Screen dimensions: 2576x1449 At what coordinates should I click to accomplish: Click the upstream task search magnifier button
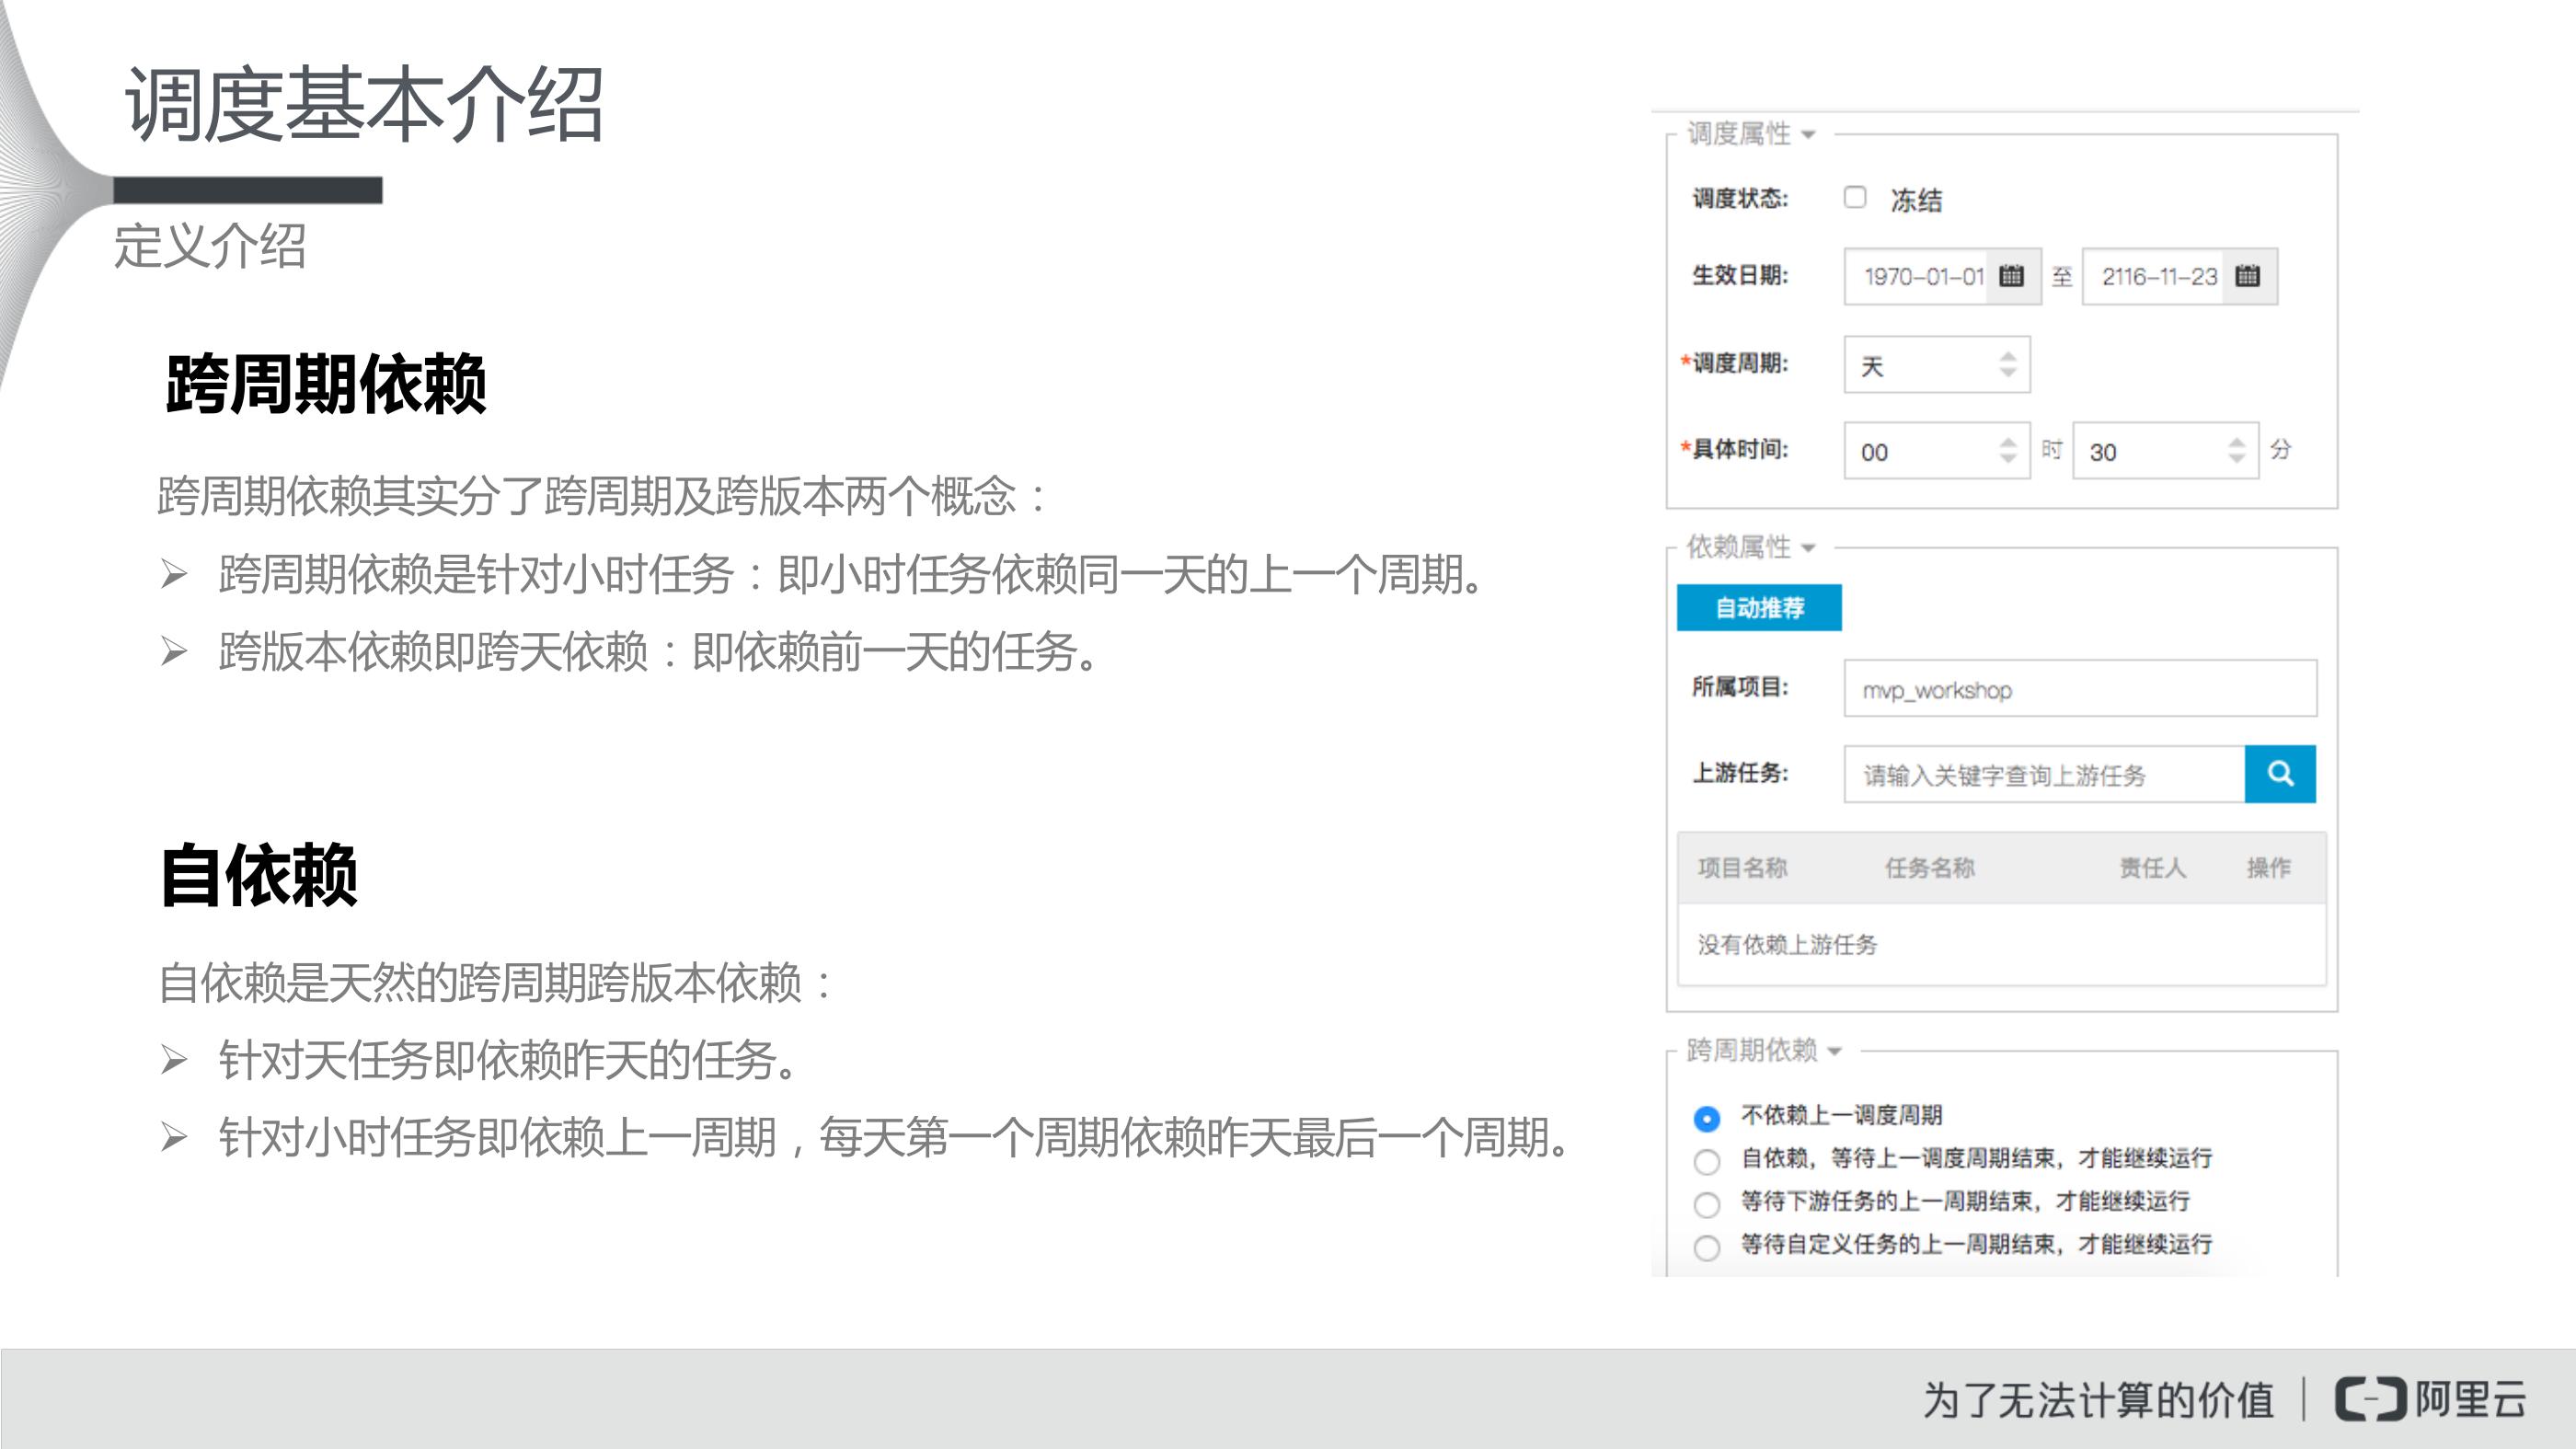click(x=2280, y=773)
